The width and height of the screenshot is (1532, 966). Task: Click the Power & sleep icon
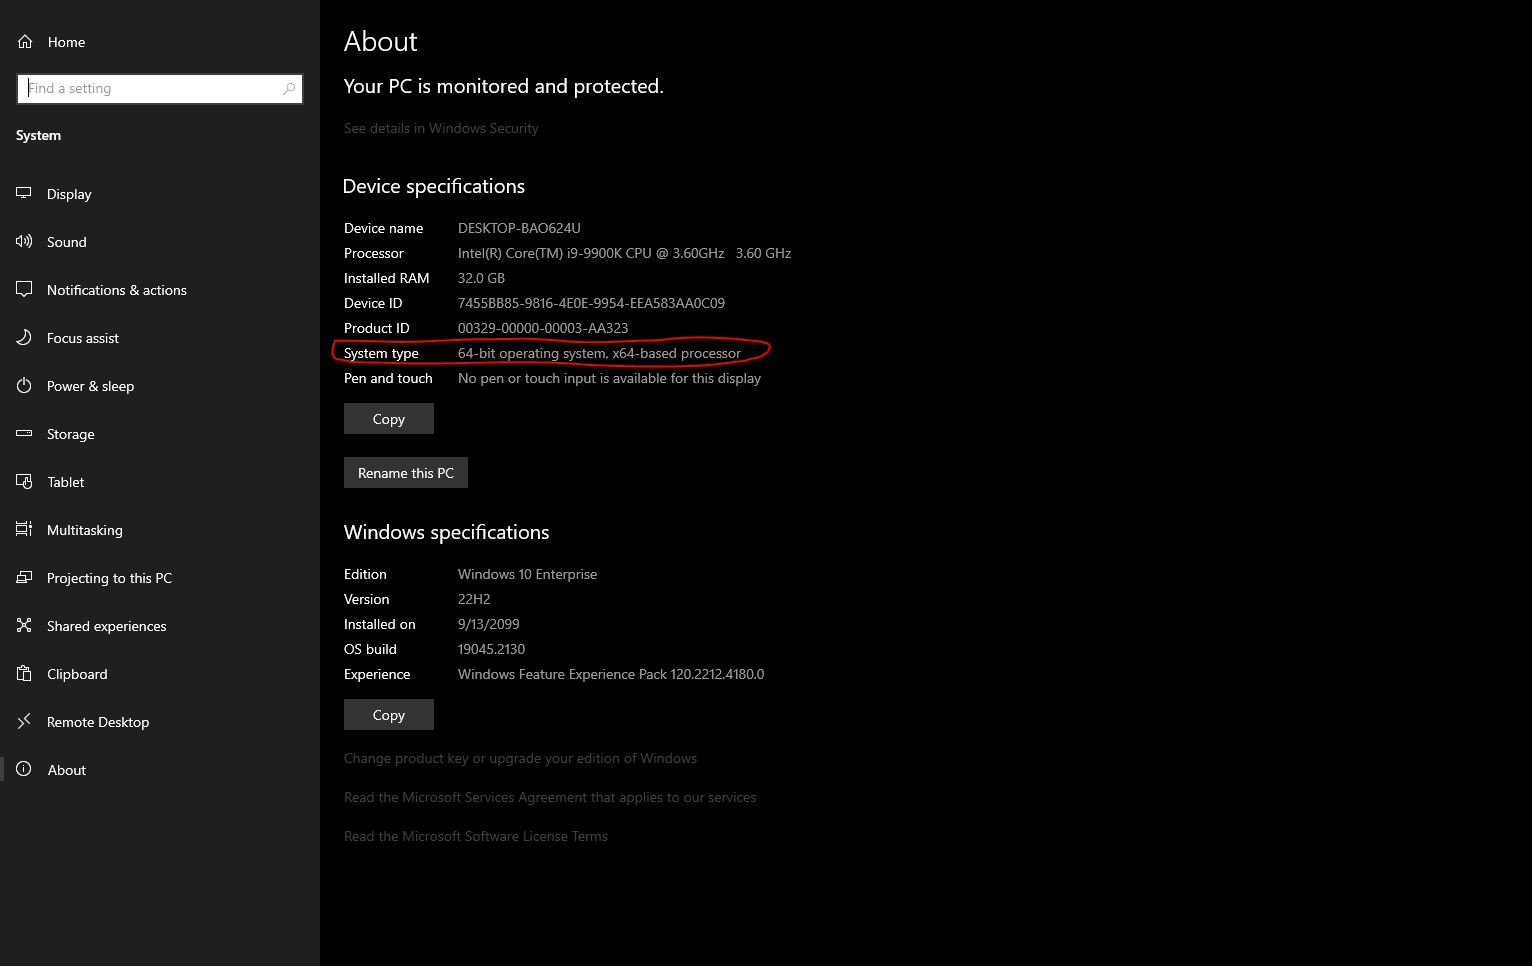[x=24, y=386]
